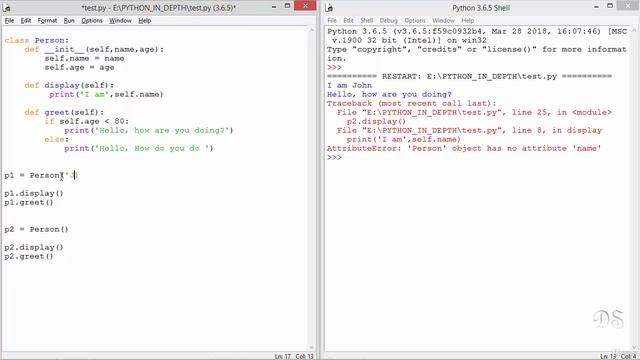Viewport: 640px width, 360px height.
Task: Click the RESTART line in the Shell
Action: [469, 76]
